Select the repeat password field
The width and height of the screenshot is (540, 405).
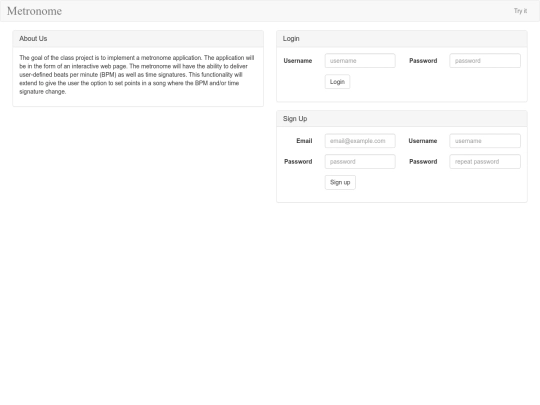click(x=485, y=162)
